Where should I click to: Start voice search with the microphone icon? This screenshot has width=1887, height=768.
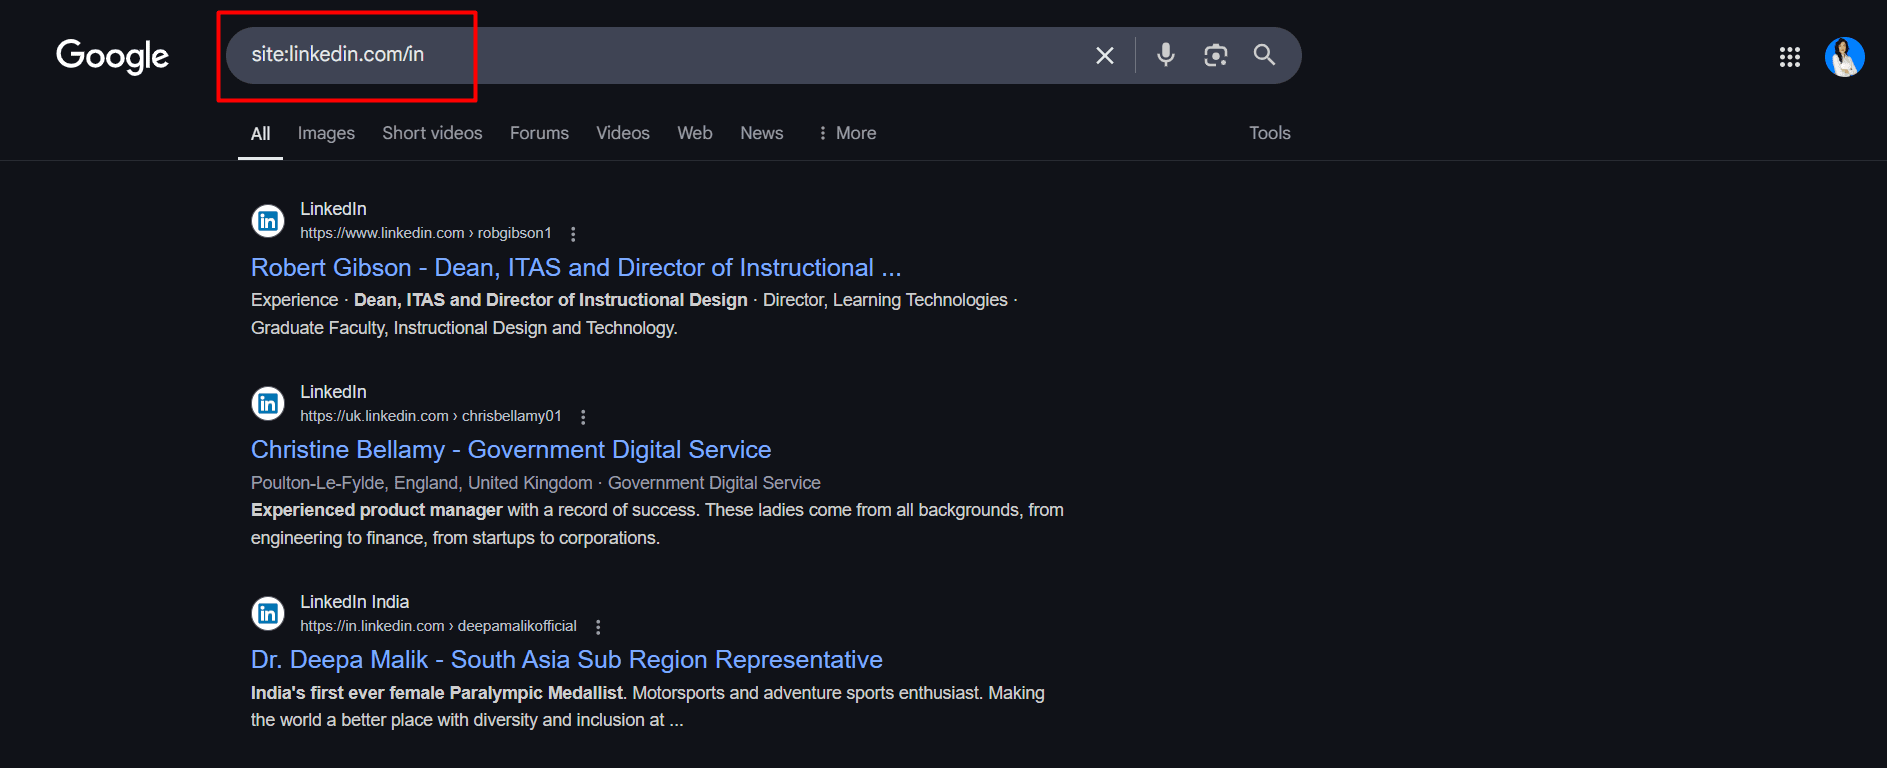[1165, 55]
